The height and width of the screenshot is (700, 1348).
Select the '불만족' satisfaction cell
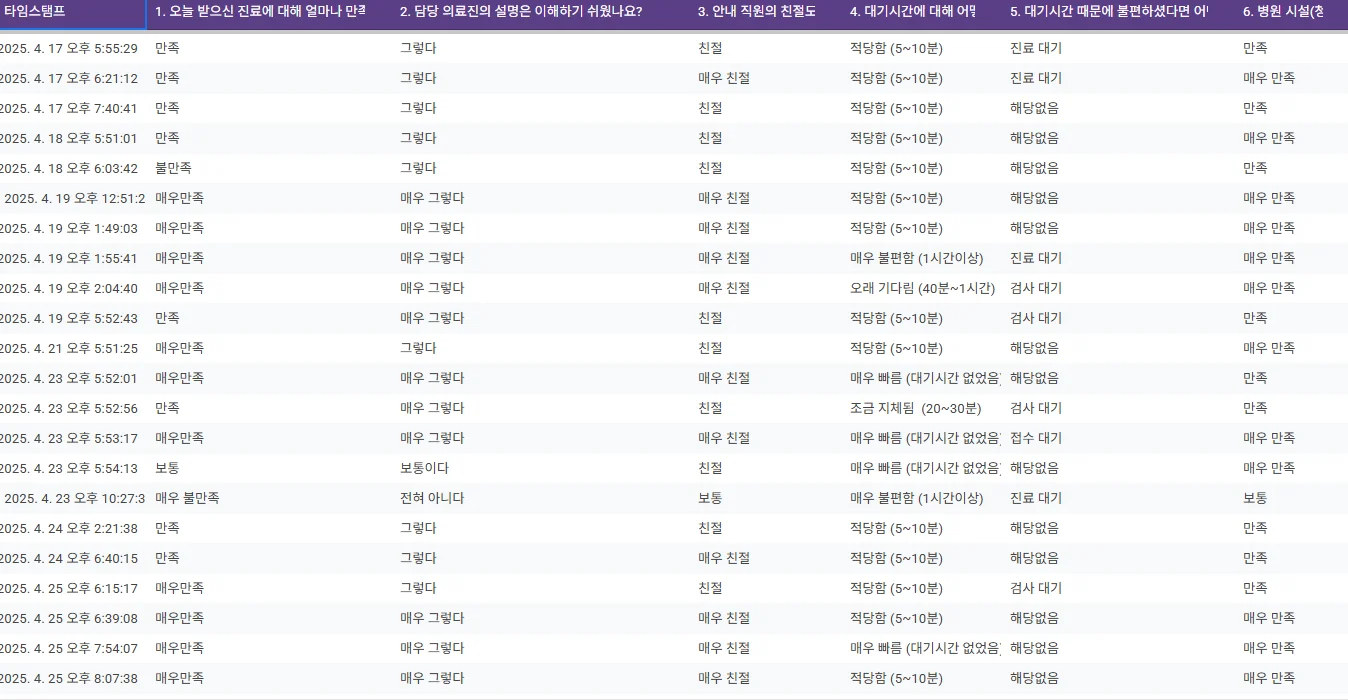pos(174,168)
